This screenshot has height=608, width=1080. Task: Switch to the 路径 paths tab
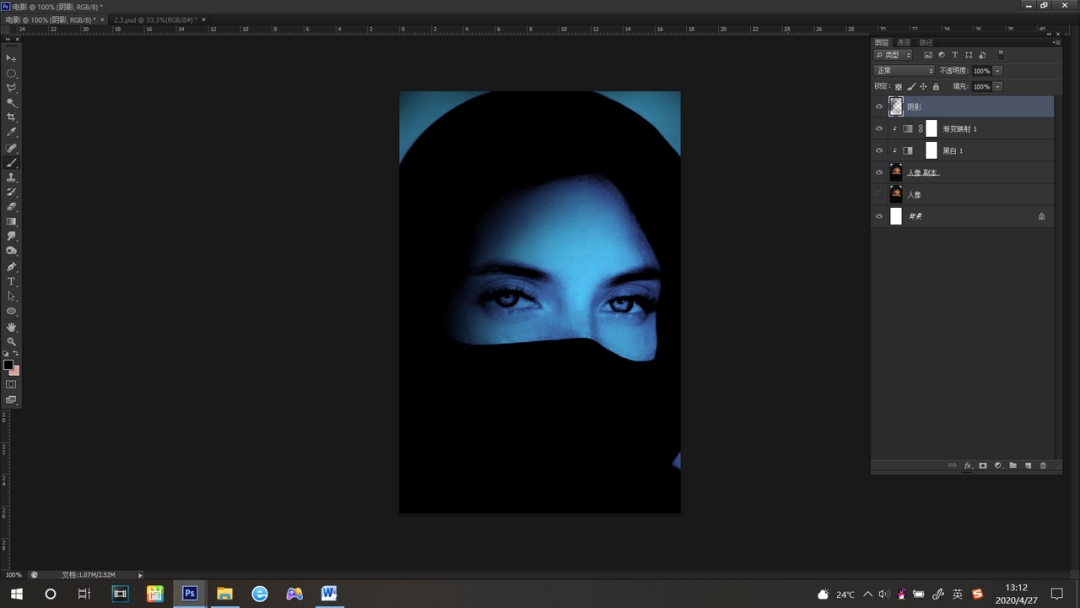click(x=926, y=43)
